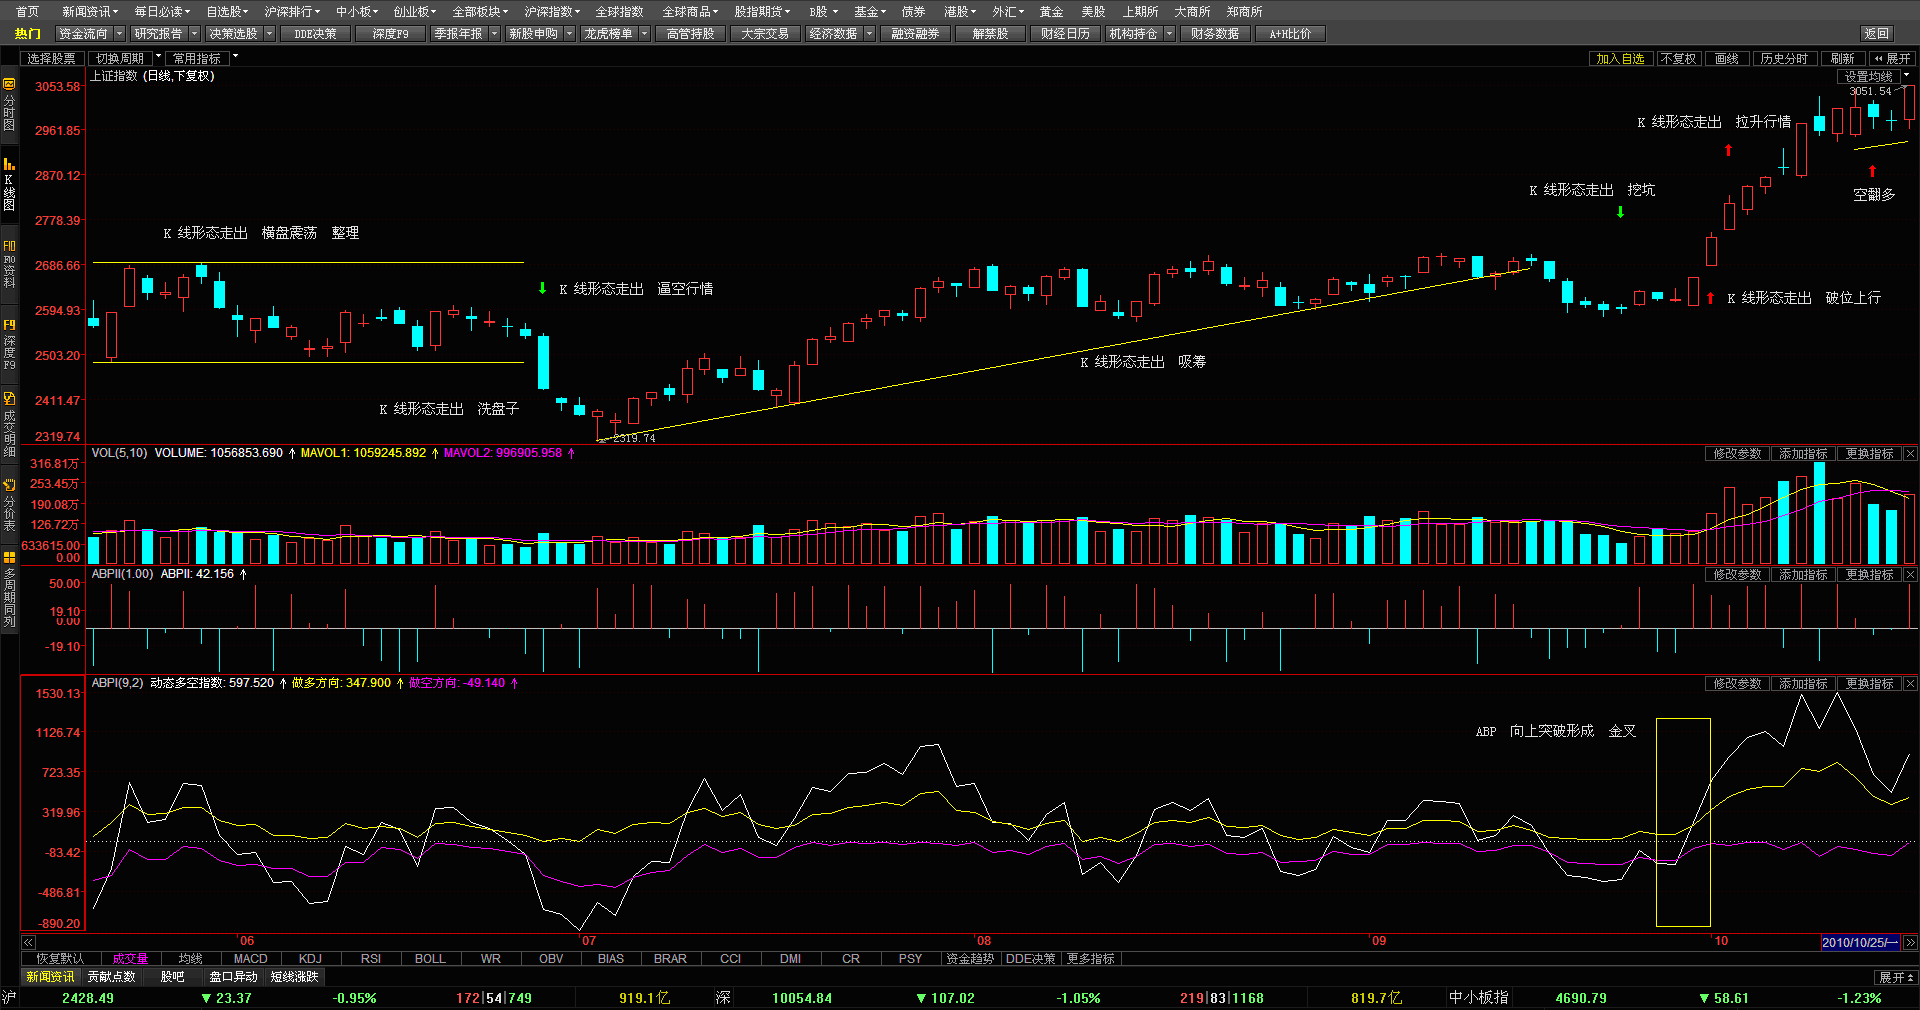Click the DDE决策 toolbar button
Screen dimensions: 1920x1010
[x=315, y=34]
